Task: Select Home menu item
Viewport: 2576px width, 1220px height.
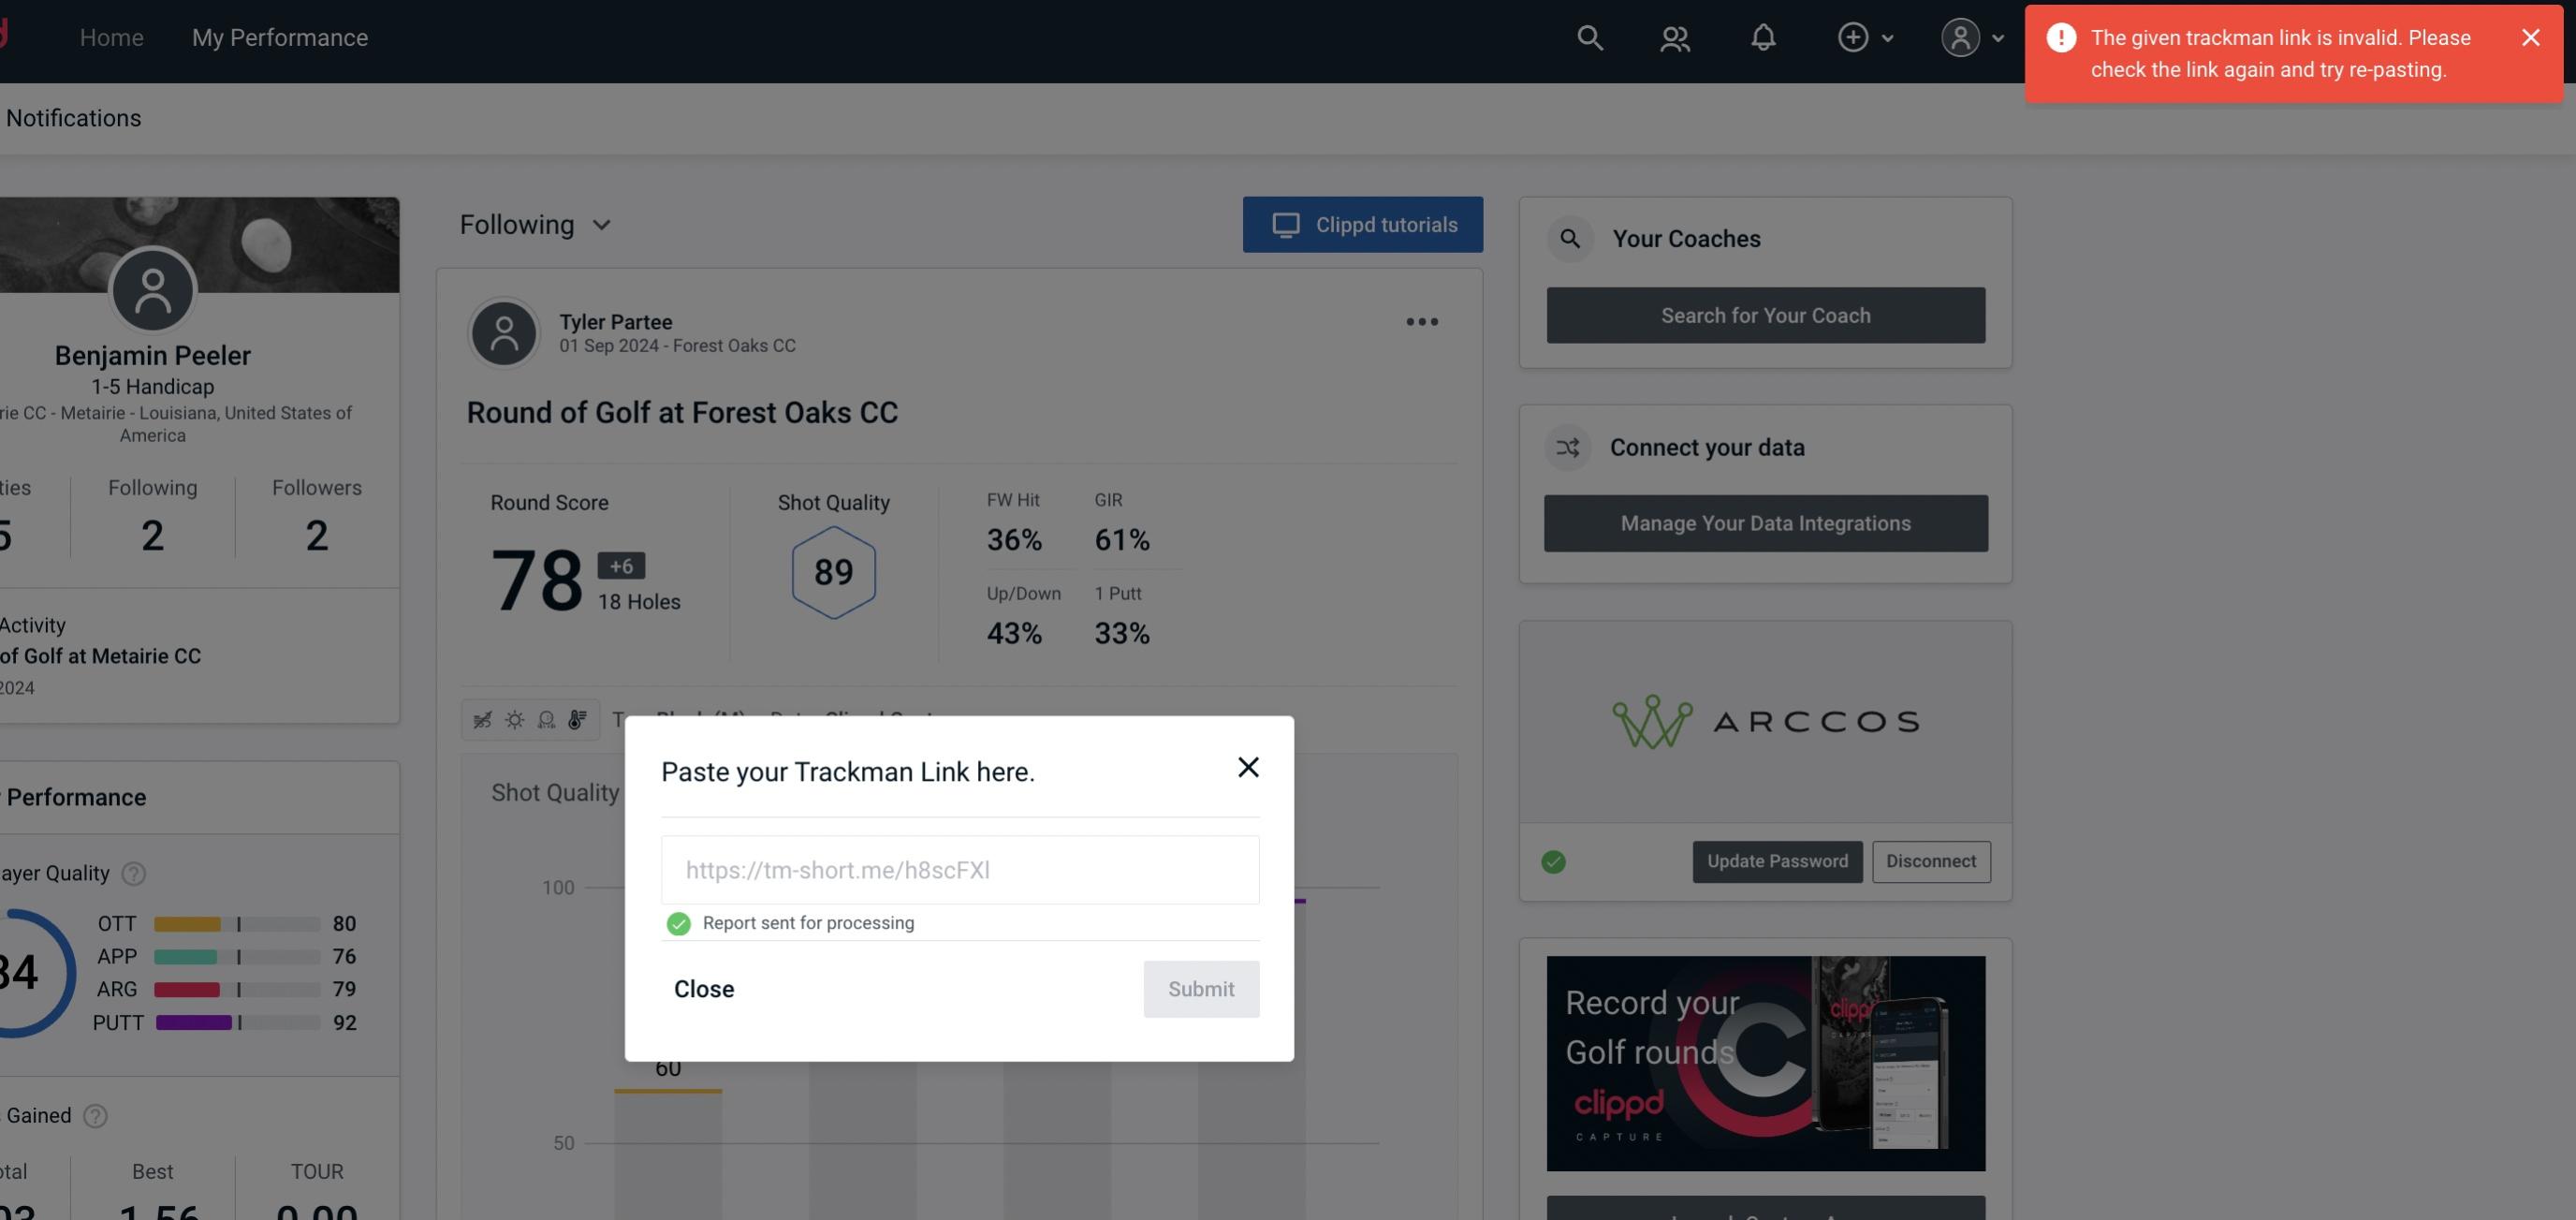Action: coord(110,37)
